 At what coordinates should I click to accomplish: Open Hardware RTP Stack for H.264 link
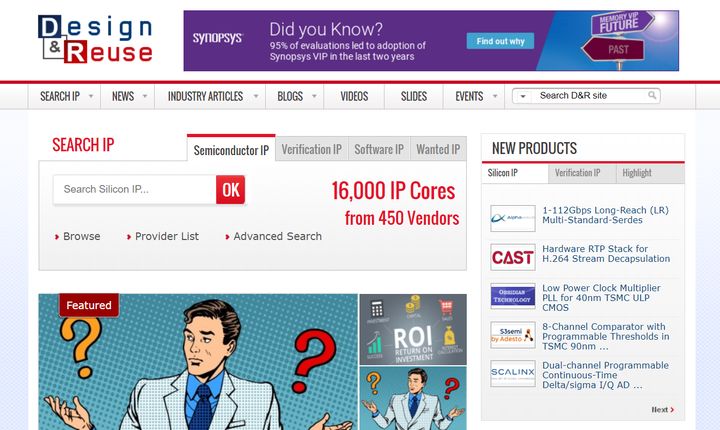pos(606,254)
